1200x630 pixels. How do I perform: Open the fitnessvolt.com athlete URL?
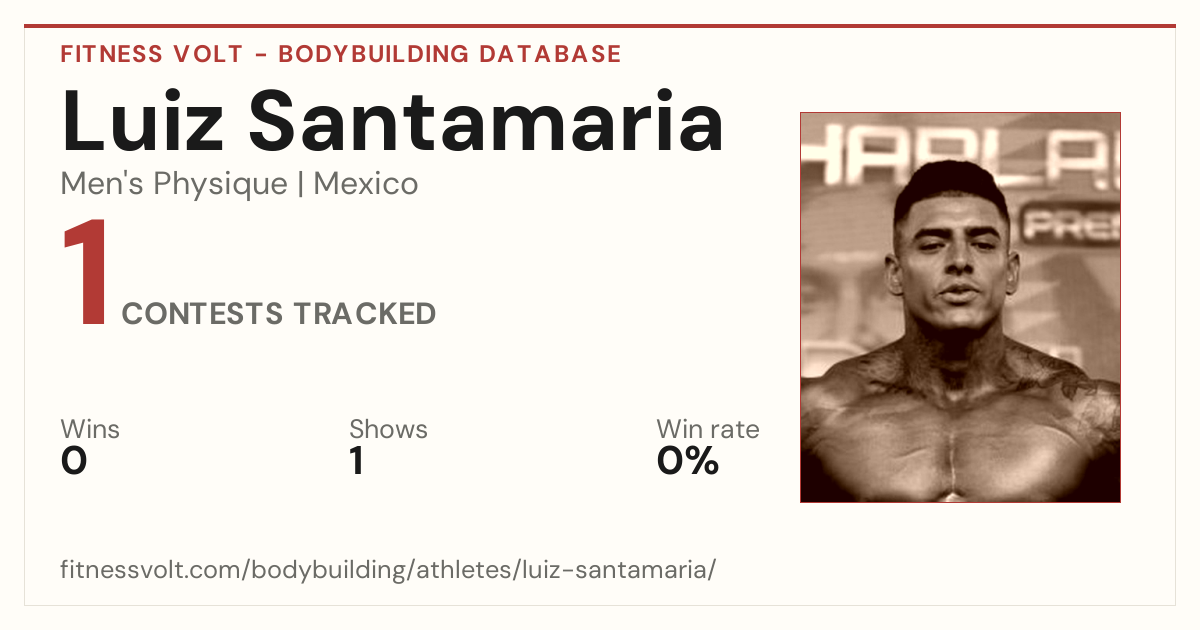389,570
